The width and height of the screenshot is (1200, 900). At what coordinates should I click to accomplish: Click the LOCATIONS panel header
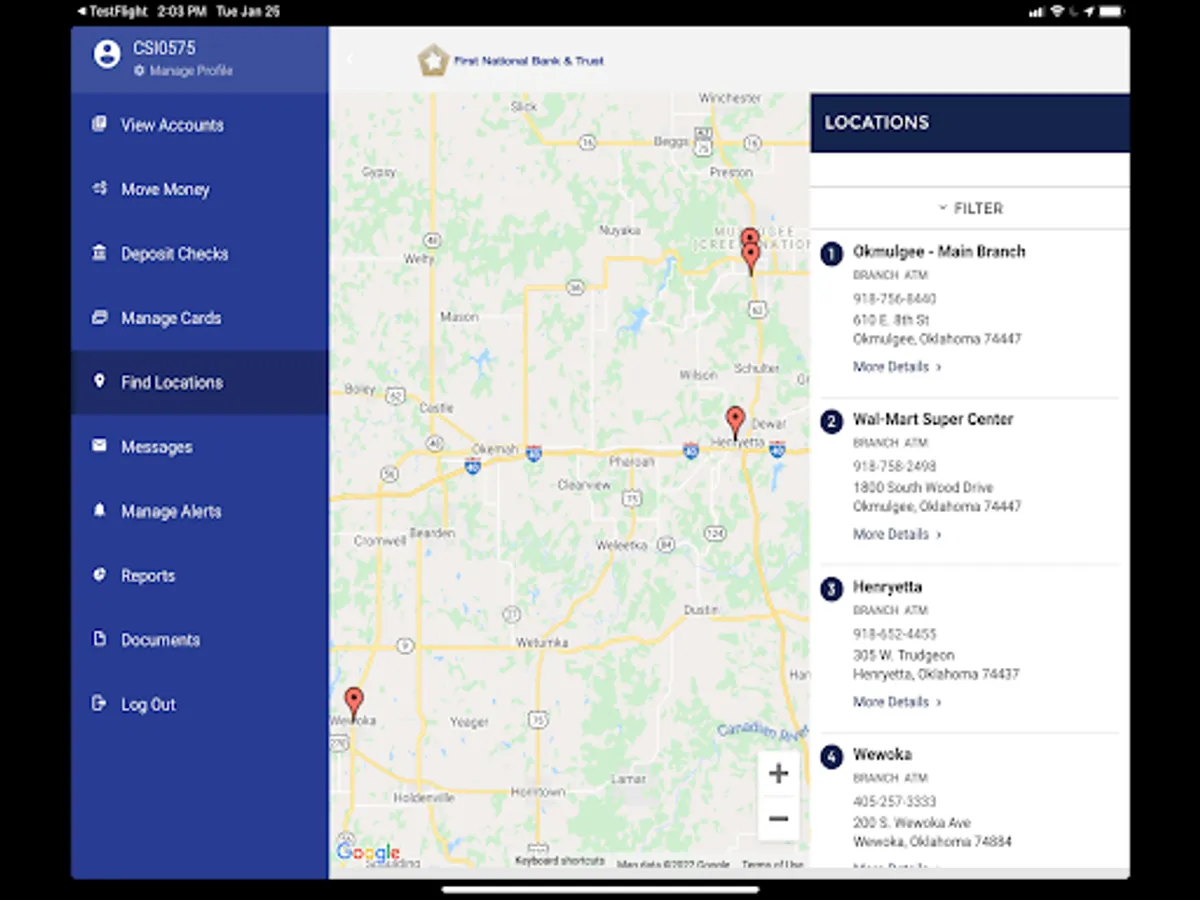point(970,123)
